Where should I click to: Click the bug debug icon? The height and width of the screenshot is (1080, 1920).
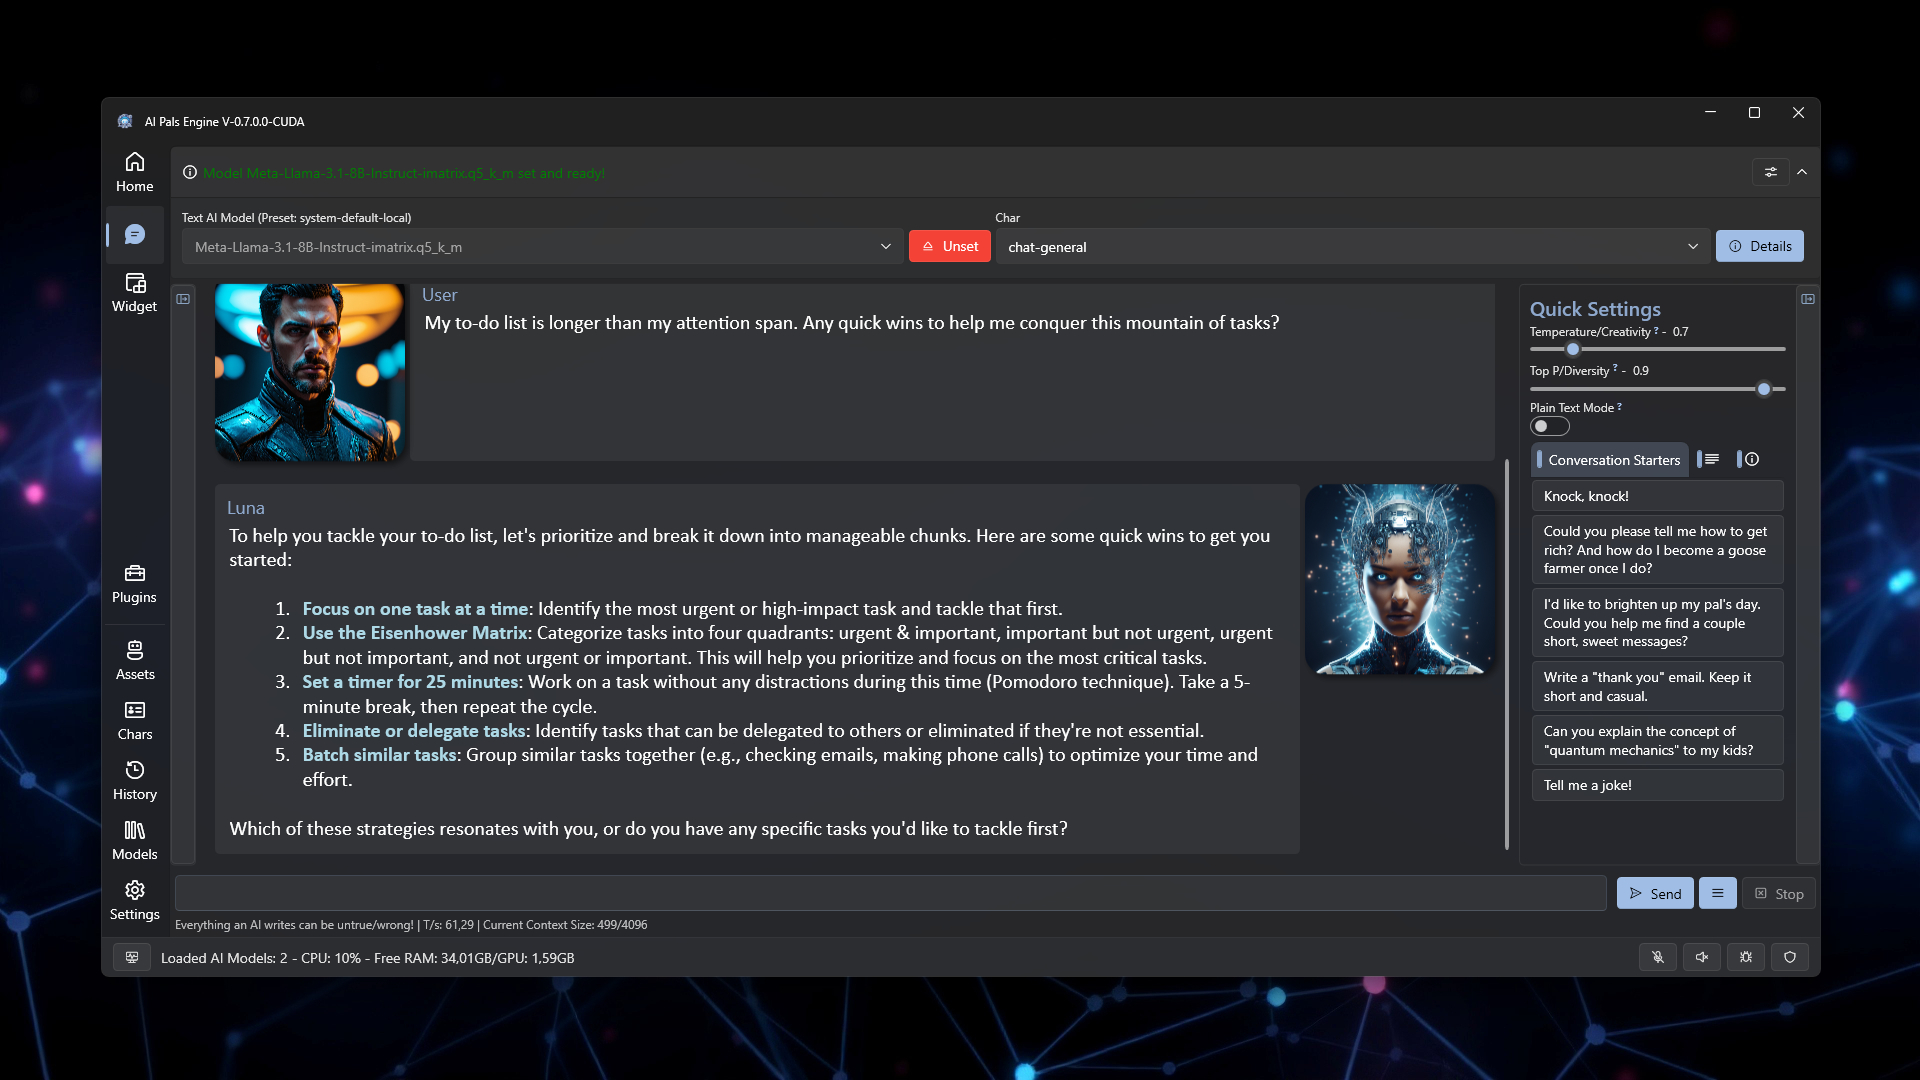pos(1745,957)
